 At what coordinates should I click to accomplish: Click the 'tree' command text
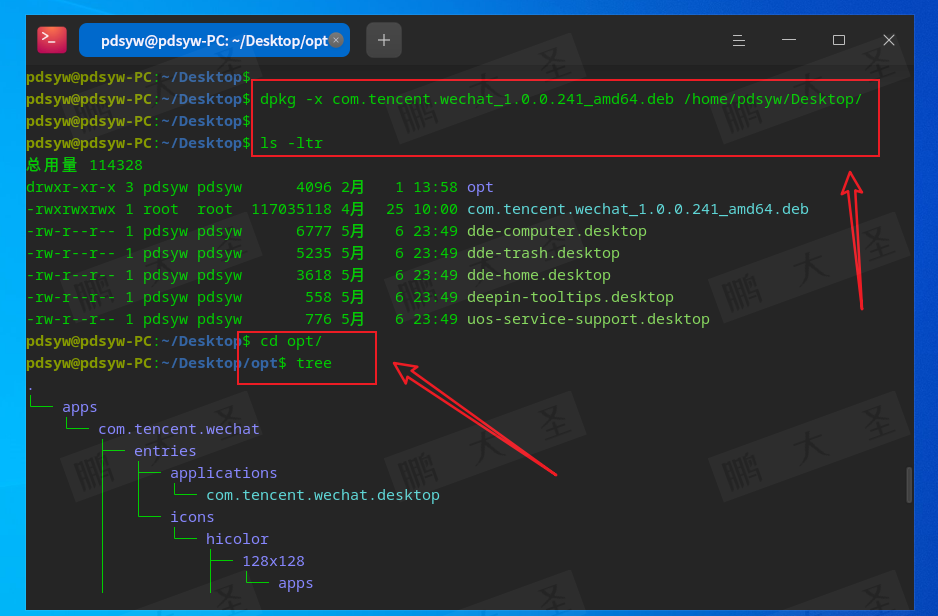click(x=313, y=364)
